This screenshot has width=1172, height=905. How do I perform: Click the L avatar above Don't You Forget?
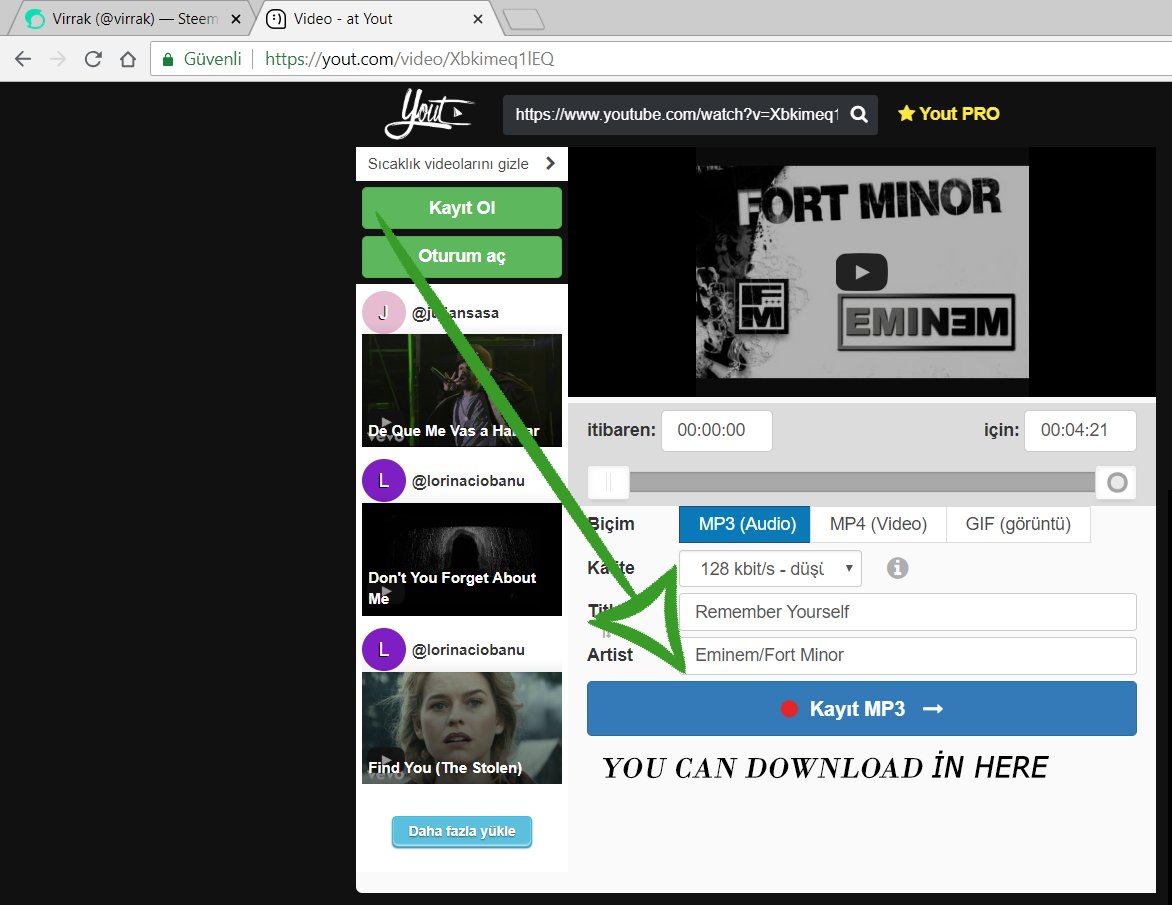[383, 481]
